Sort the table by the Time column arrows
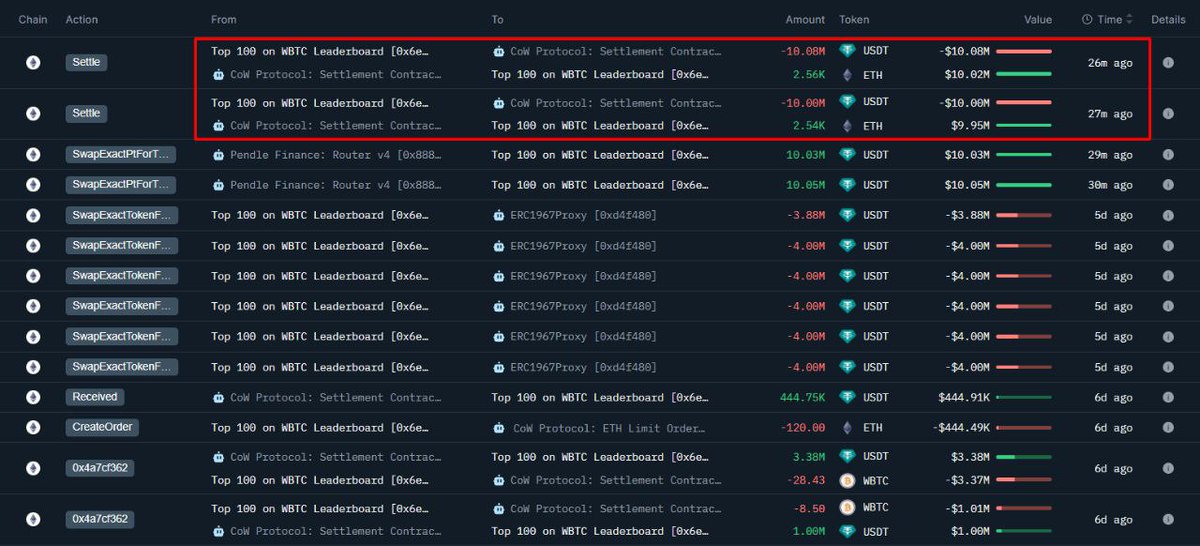 click(x=1129, y=19)
